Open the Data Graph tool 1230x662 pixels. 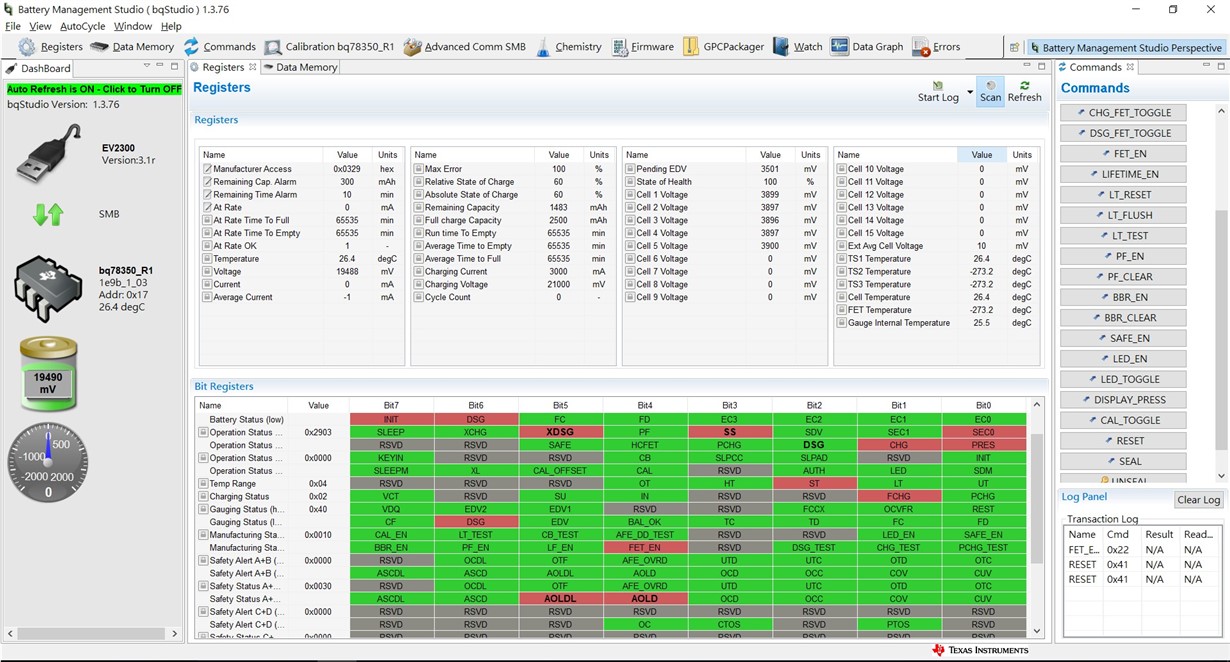pyautogui.click(x=867, y=47)
